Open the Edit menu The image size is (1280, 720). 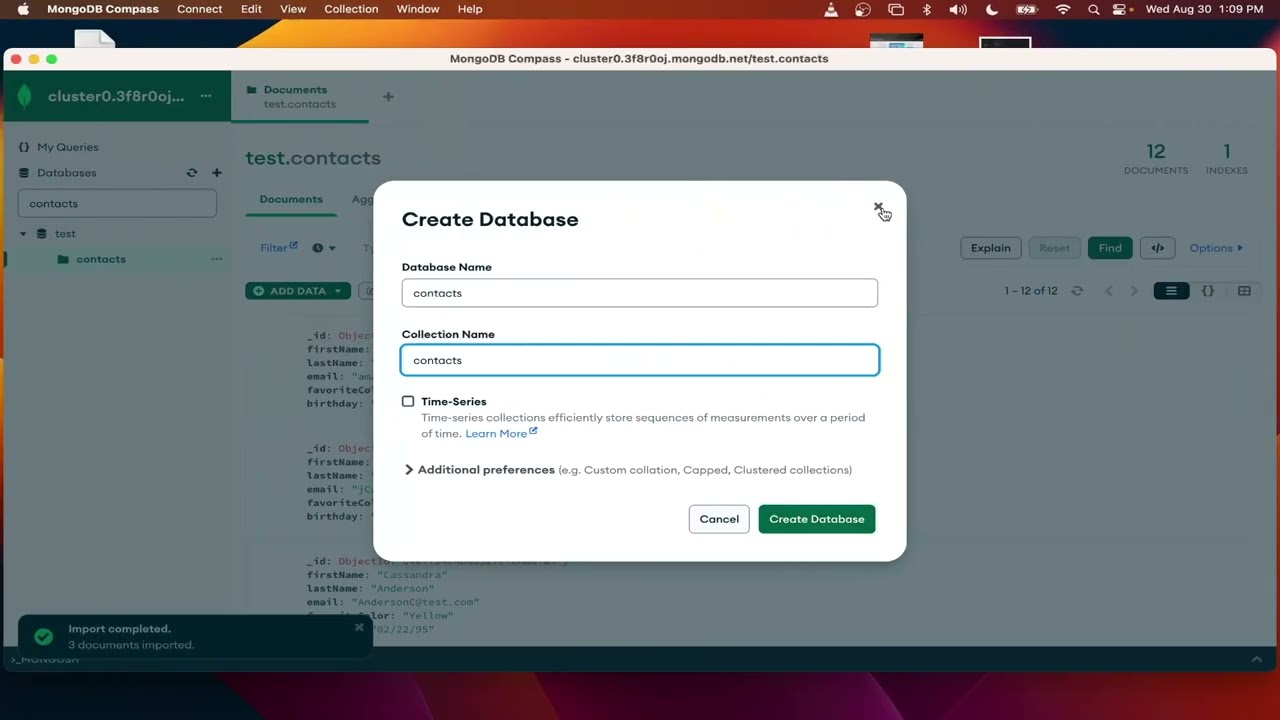[251, 9]
